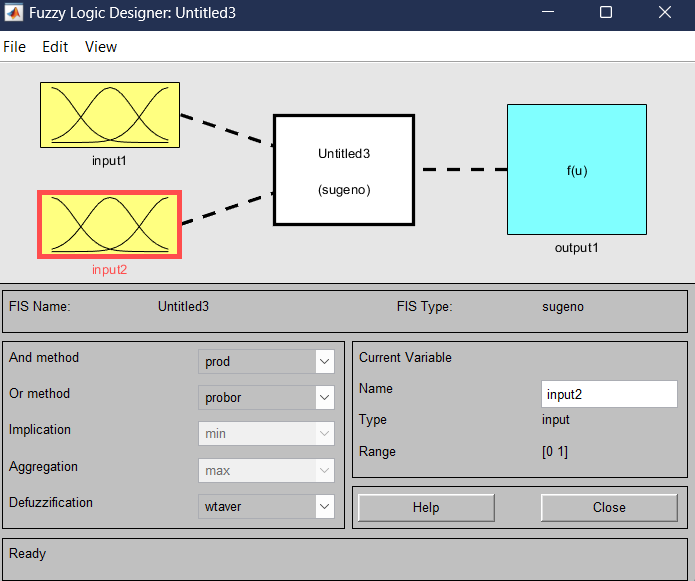Click the Ready status bar text

tap(27, 554)
